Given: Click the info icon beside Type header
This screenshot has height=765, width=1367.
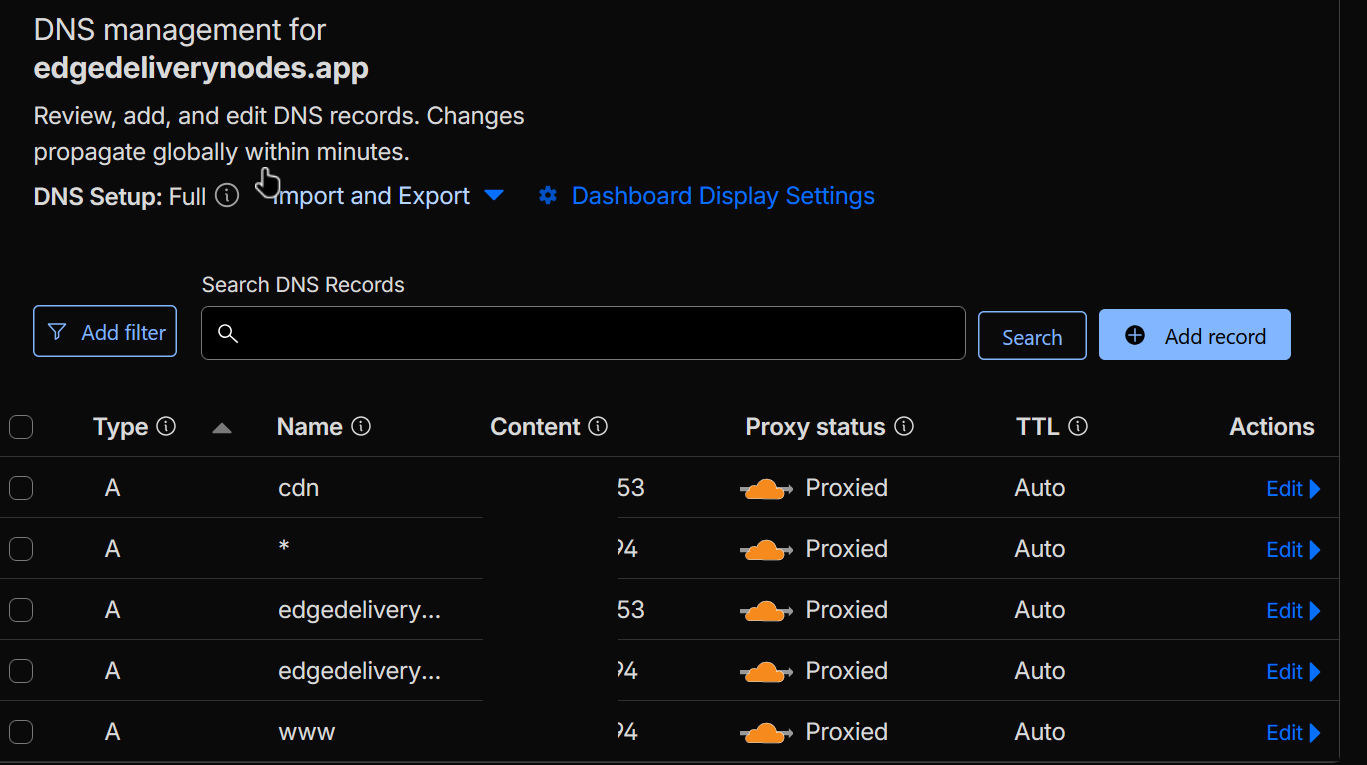Looking at the screenshot, I should pos(167,427).
